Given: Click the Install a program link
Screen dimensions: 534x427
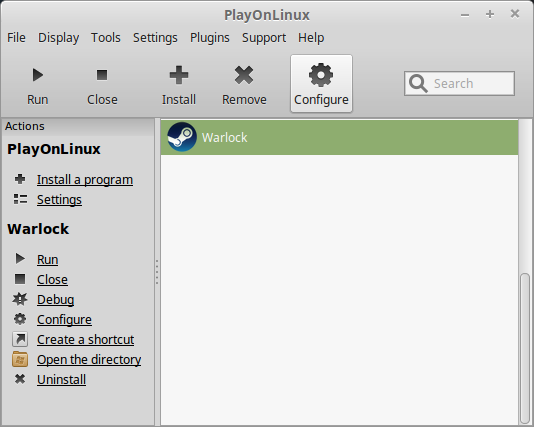Looking at the screenshot, I should tap(85, 179).
